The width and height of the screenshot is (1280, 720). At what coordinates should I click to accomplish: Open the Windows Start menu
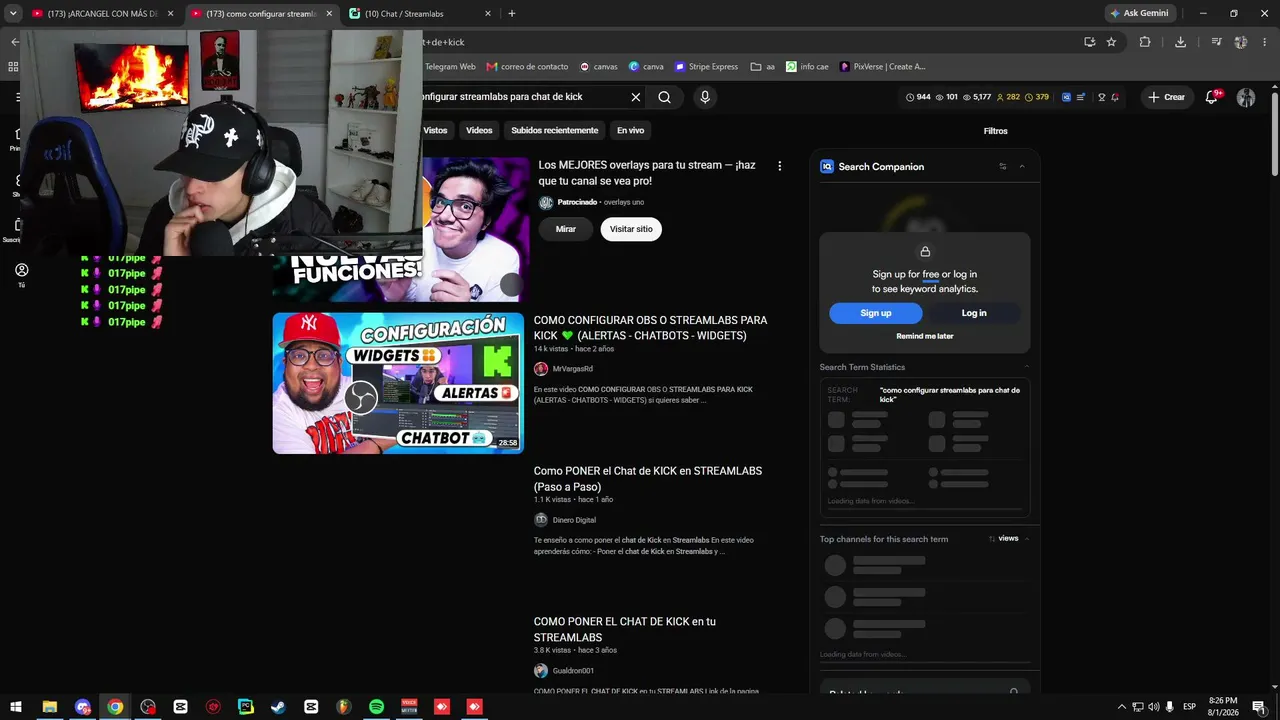point(16,707)
